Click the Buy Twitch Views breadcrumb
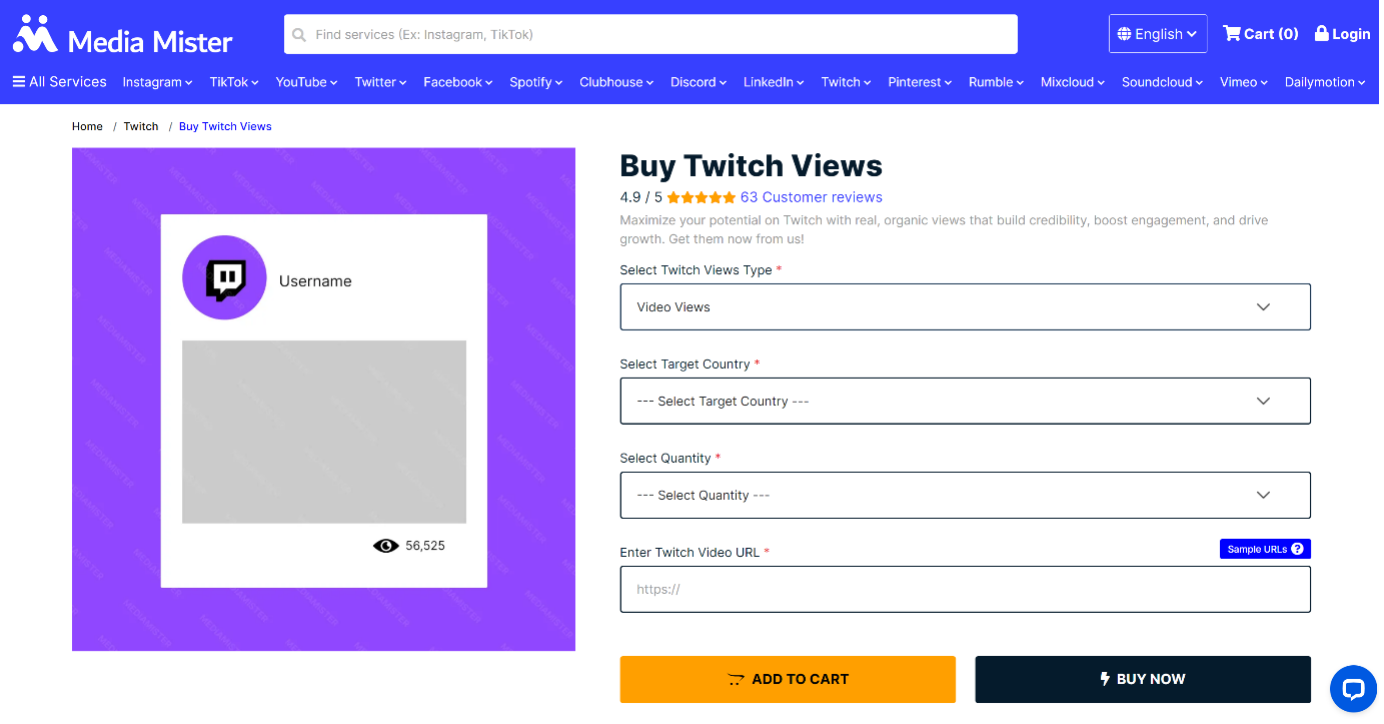Image resolution: width=1384 pixels, height=724 pixels. pos(225,126)
